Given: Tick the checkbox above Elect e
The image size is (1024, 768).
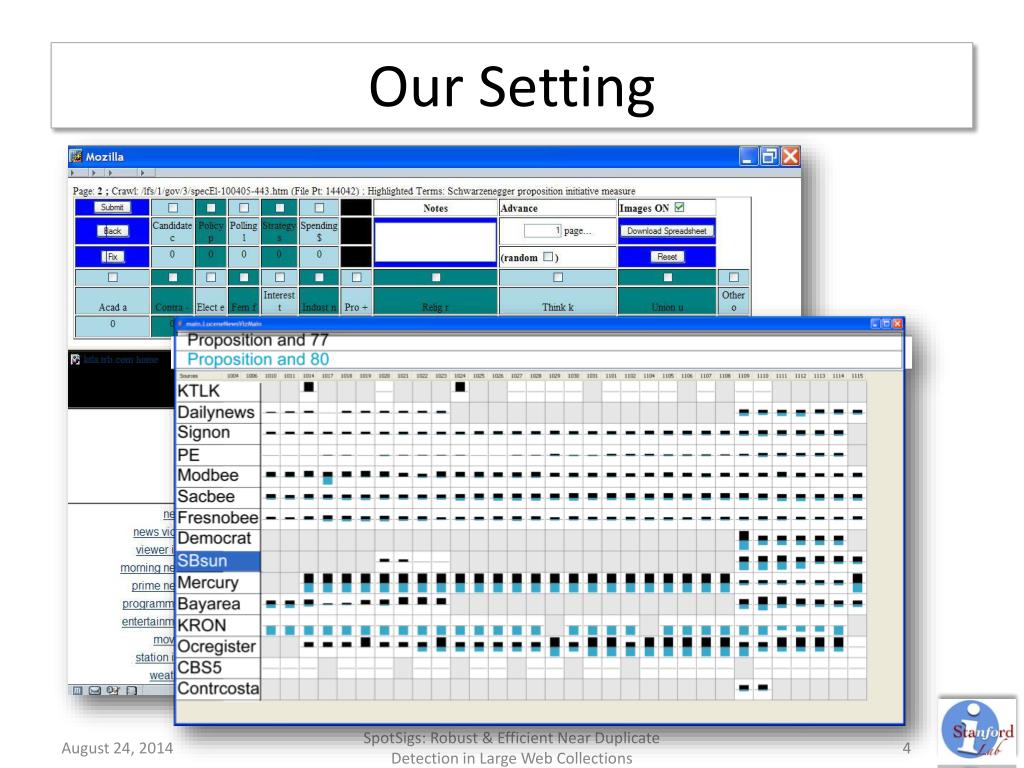Looking at the screenshot, I should tap(210, 278).
